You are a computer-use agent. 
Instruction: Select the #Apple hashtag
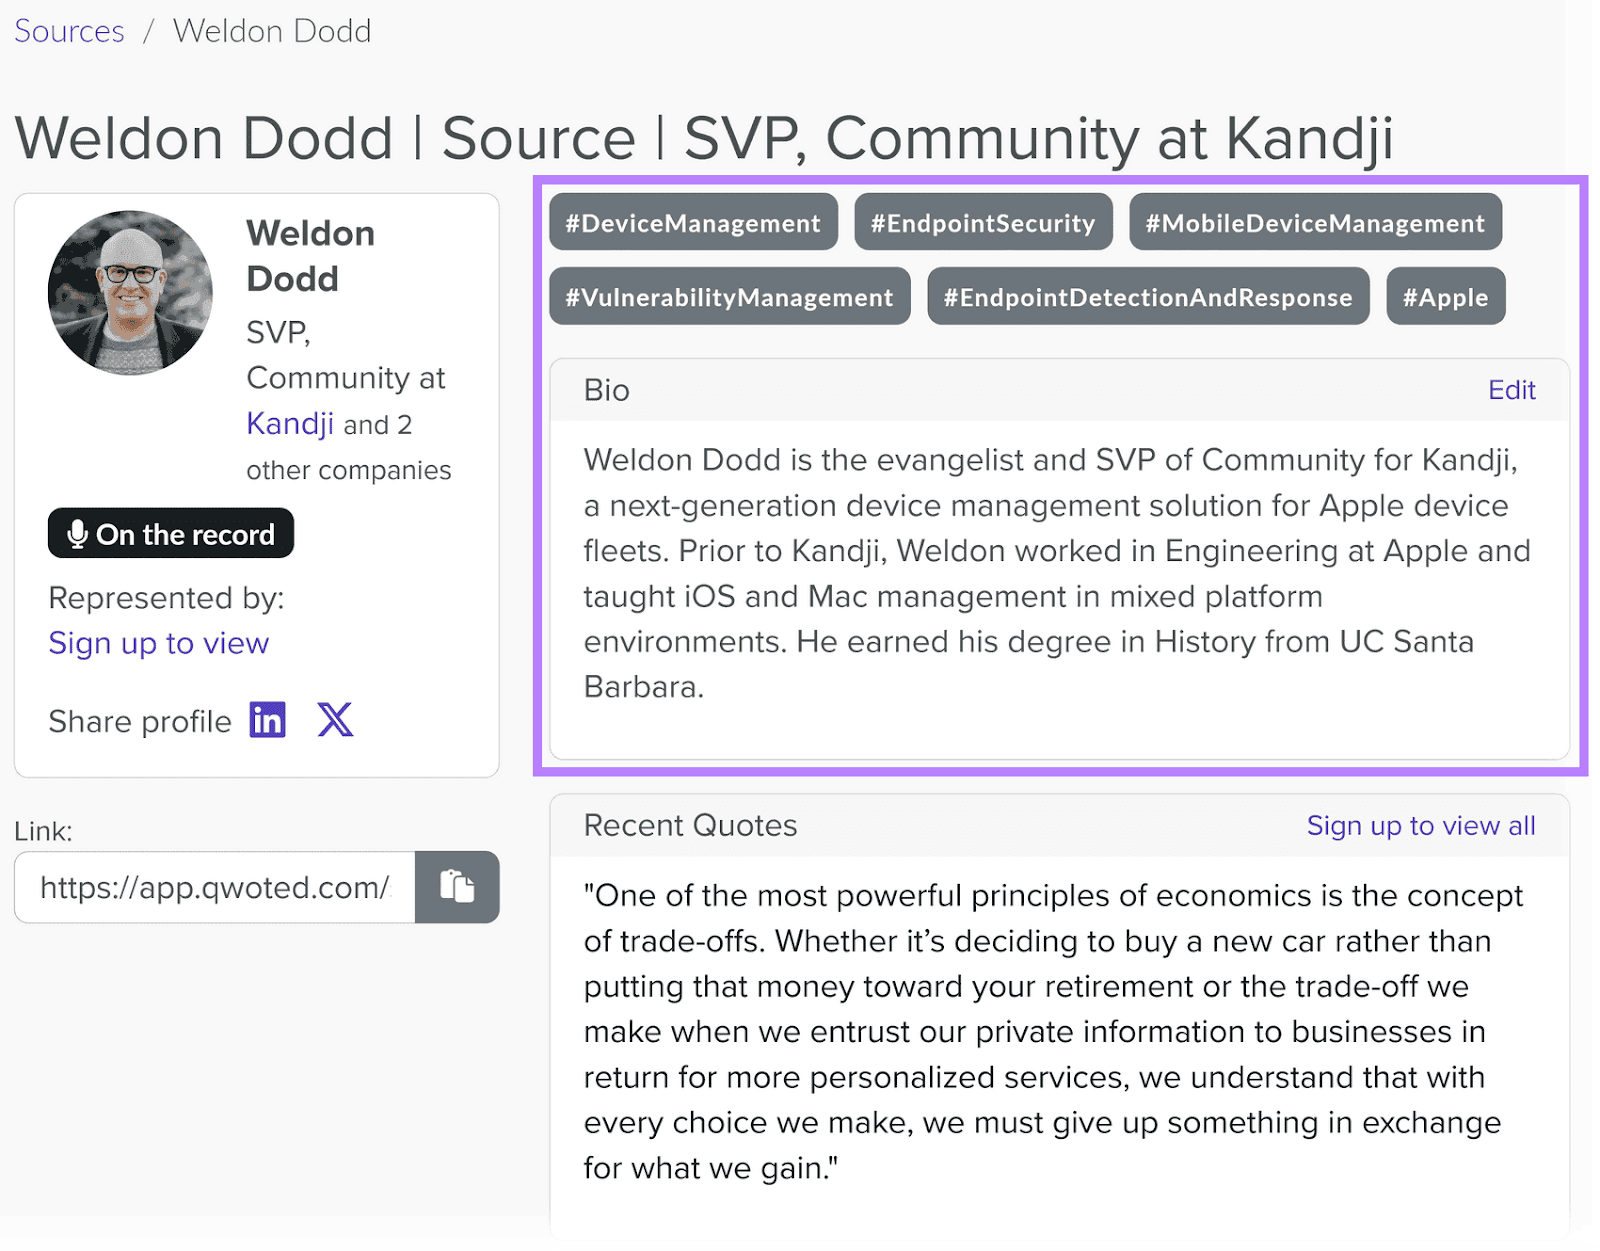pyautogui.click(x=1445, y=296)
